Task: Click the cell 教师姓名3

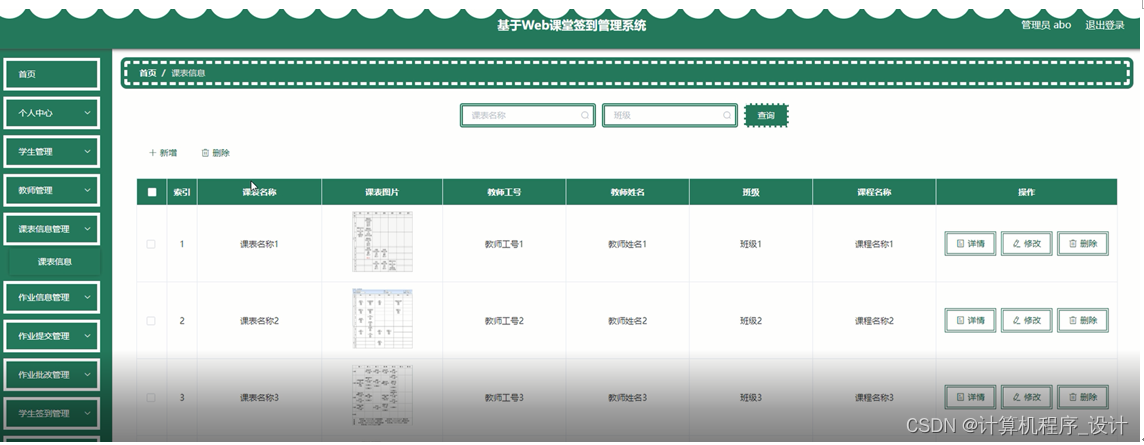Action: 627,398
